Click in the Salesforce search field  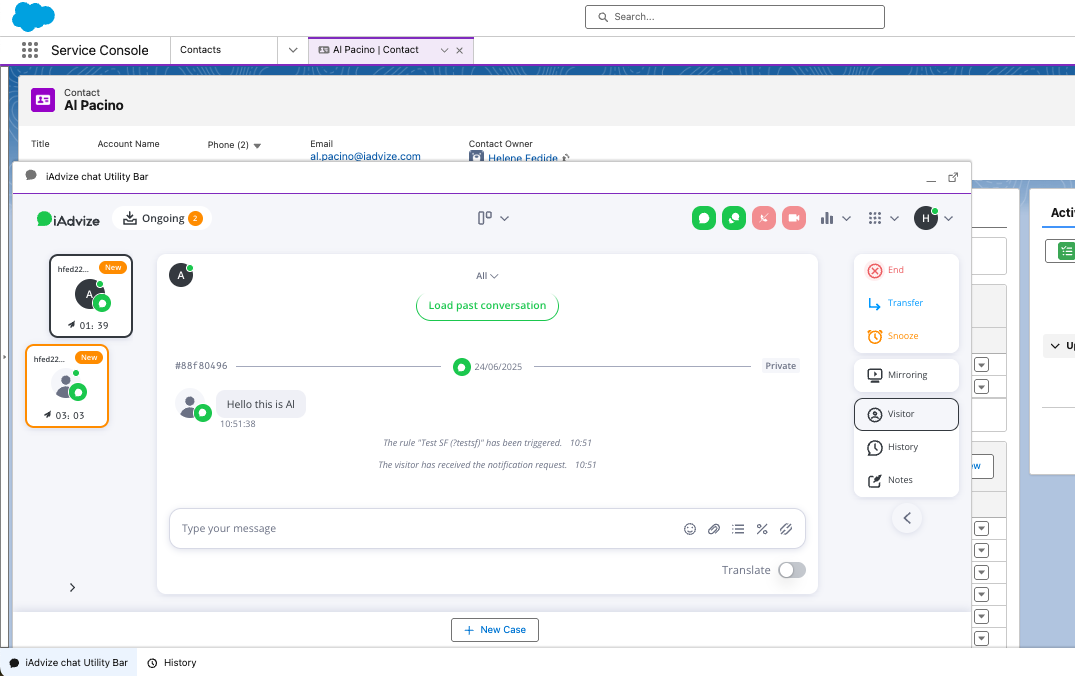pos(735,17)
